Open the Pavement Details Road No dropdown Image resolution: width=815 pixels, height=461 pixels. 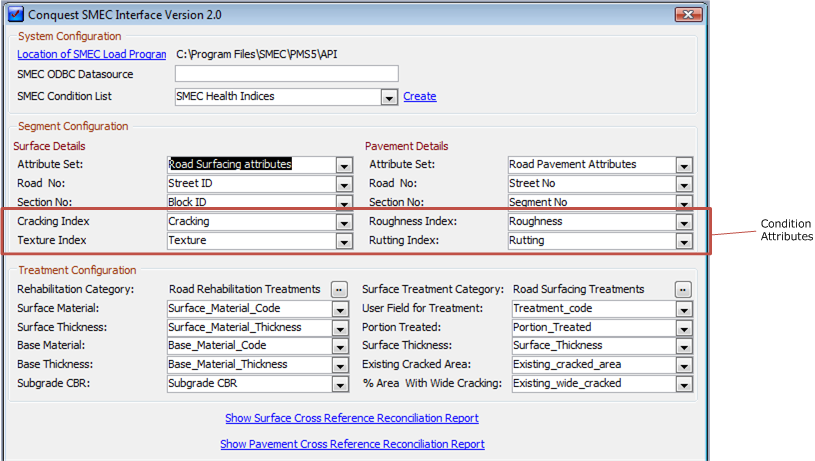pos(684,184)
